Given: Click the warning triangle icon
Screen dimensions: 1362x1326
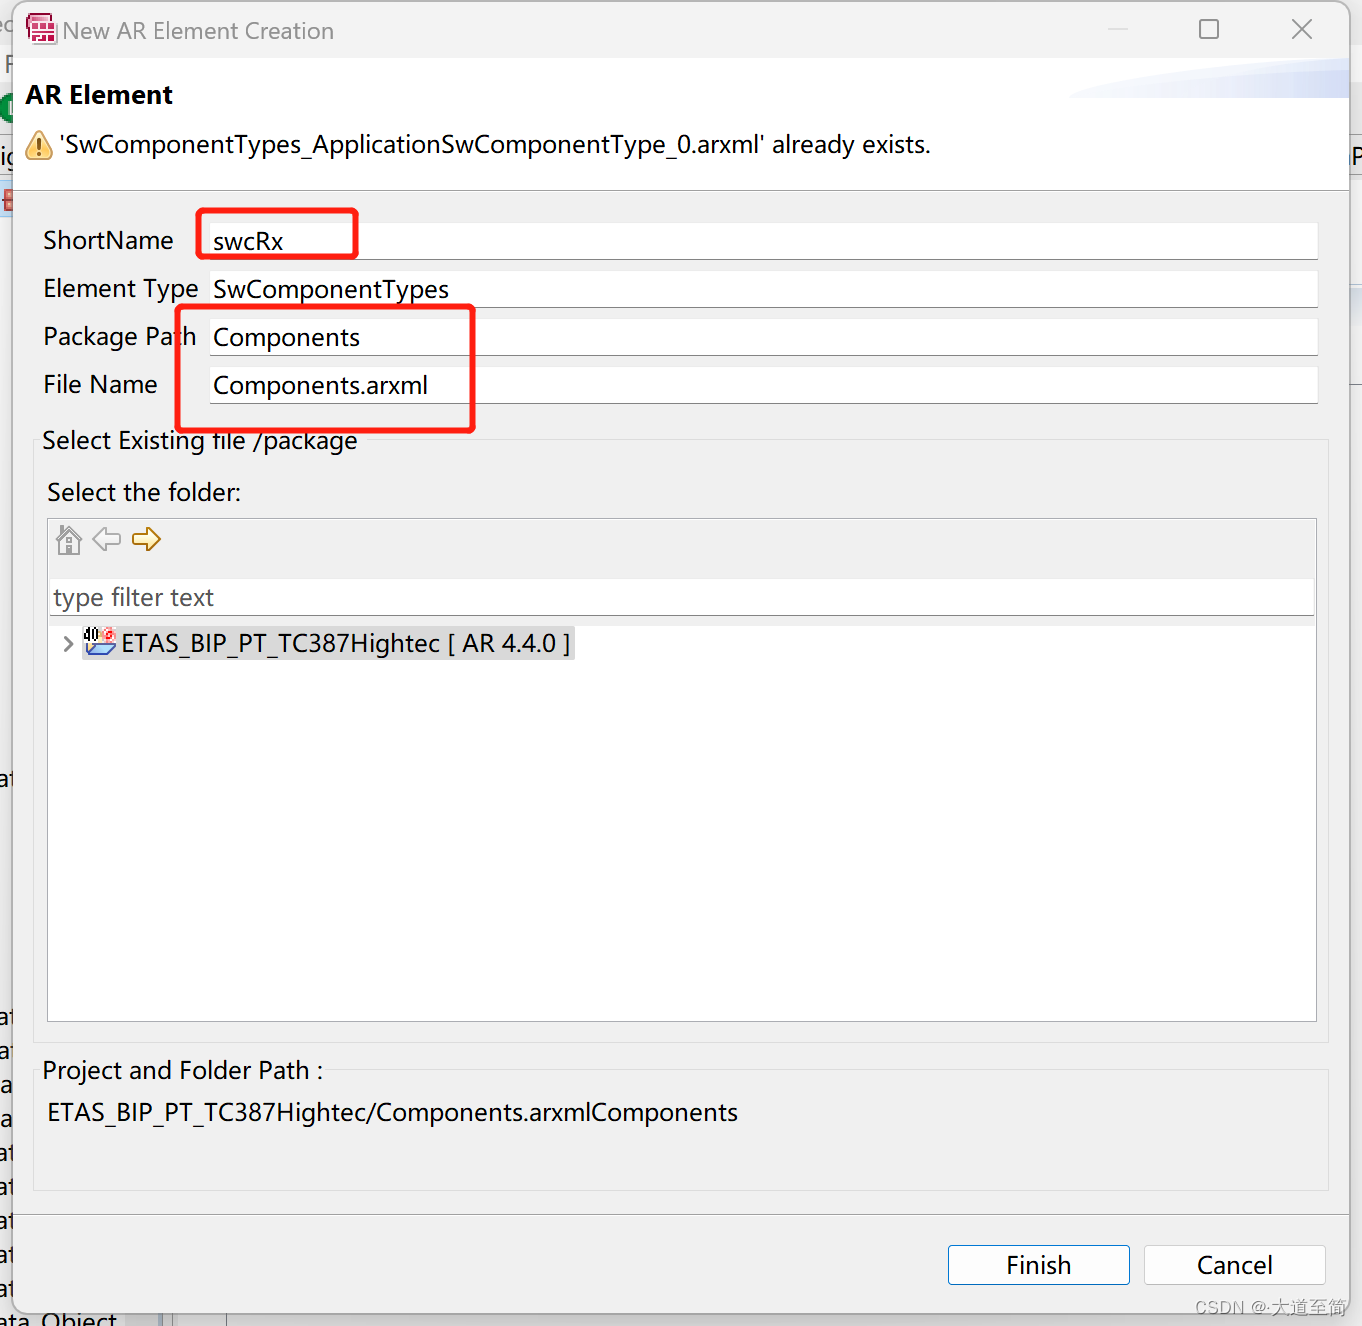Looking at the screenshot, I should tap(38, 145).
